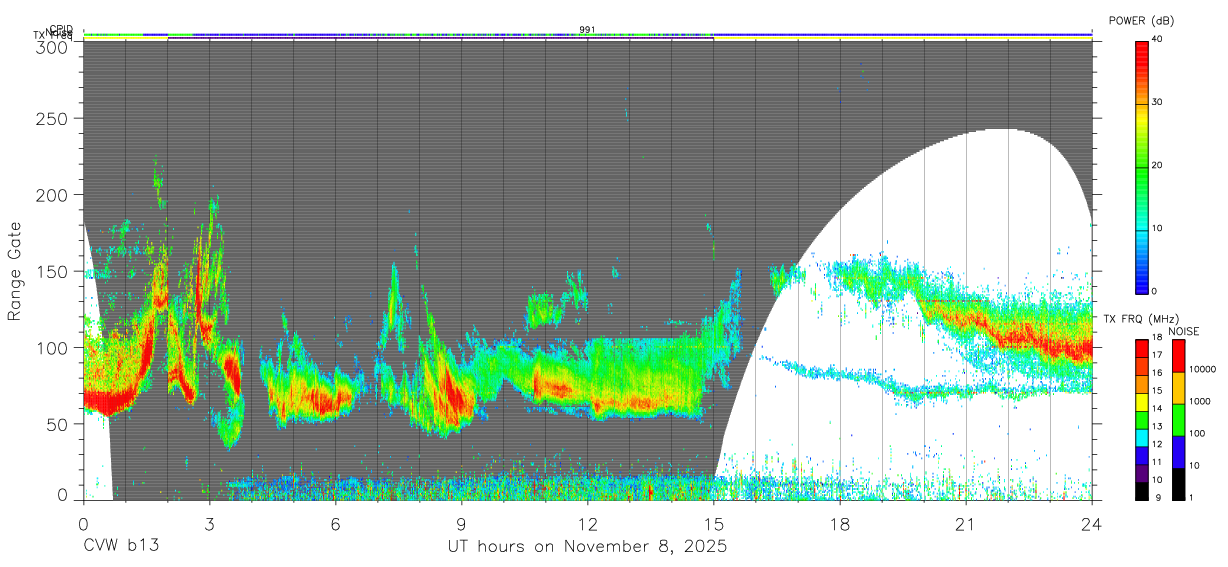The height and width of the screenshot is (567, 1228).
Task: Click the 200 range gate tick label
Action: (52, 195)
